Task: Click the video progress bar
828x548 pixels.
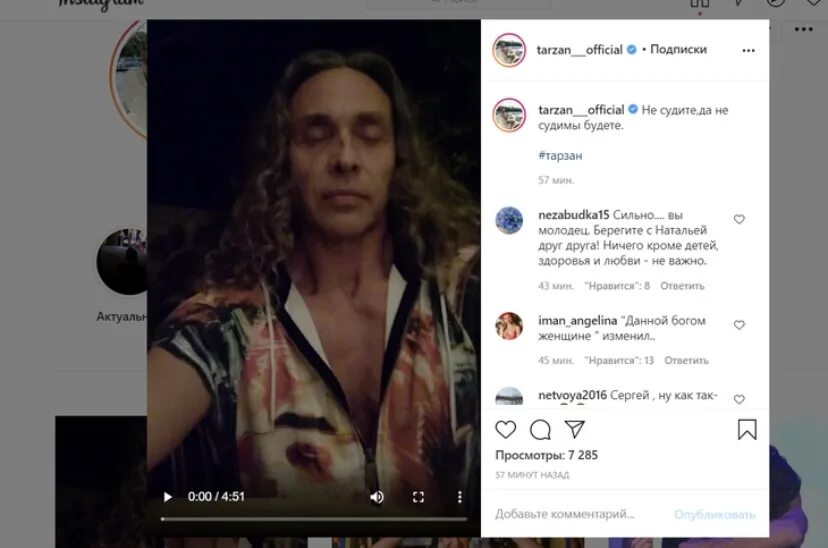Action: click(x=314, y=519)
